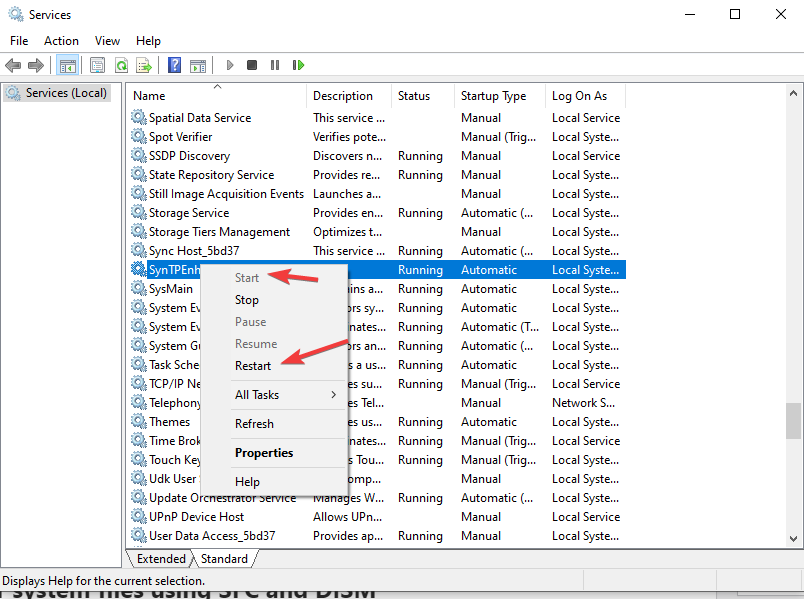
Task: Click gear icon of SysMain row
Action: tap(138, 288)
